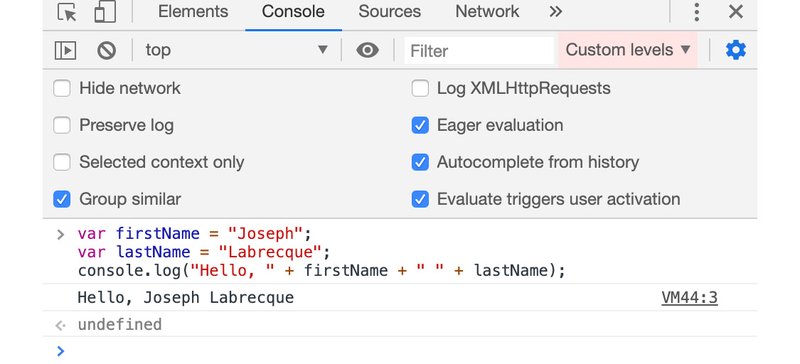800x364 pixels.
Task: Toggle console settings gear icon
Action: (x=736, y=50)
